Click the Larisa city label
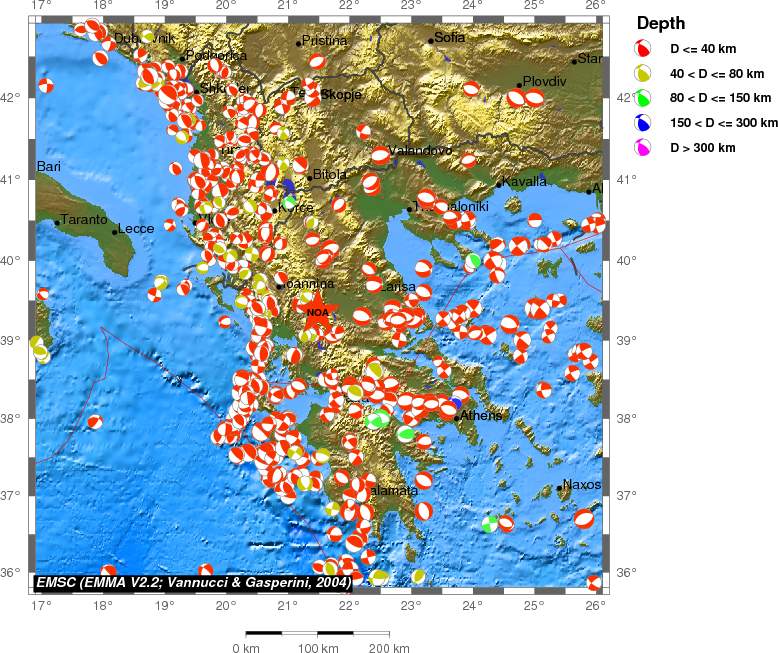 point(398,286)
